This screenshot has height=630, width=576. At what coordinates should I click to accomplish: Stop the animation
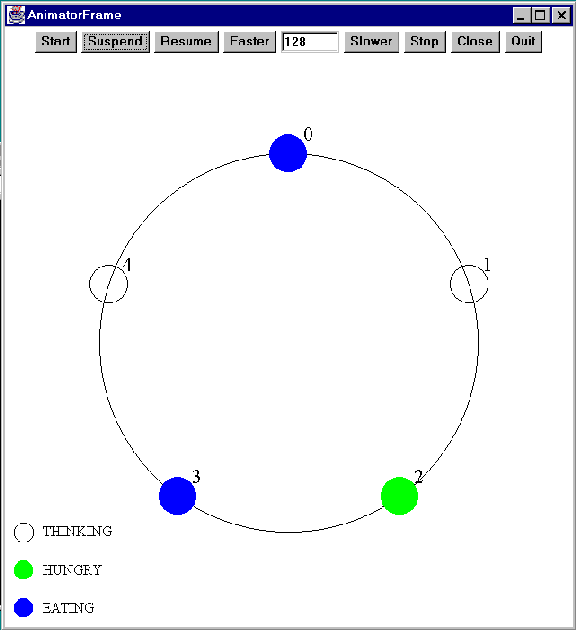tap(425, 42)
